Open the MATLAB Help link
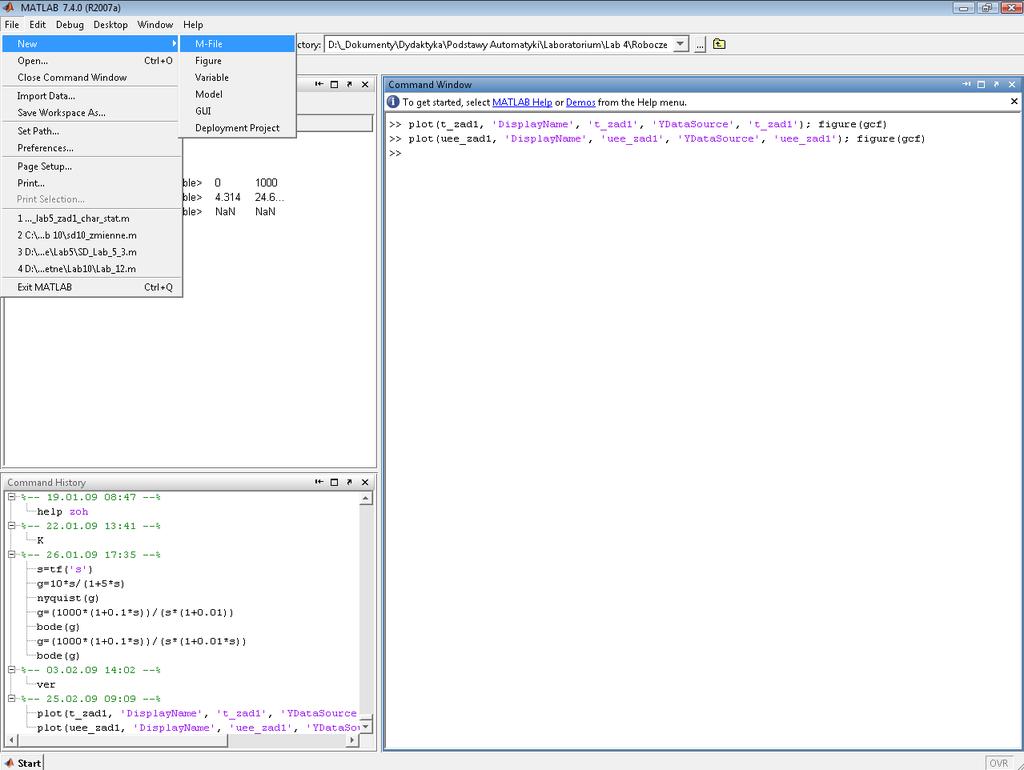The width and height of the screenshot is (1024, 770). click(522, 103)
